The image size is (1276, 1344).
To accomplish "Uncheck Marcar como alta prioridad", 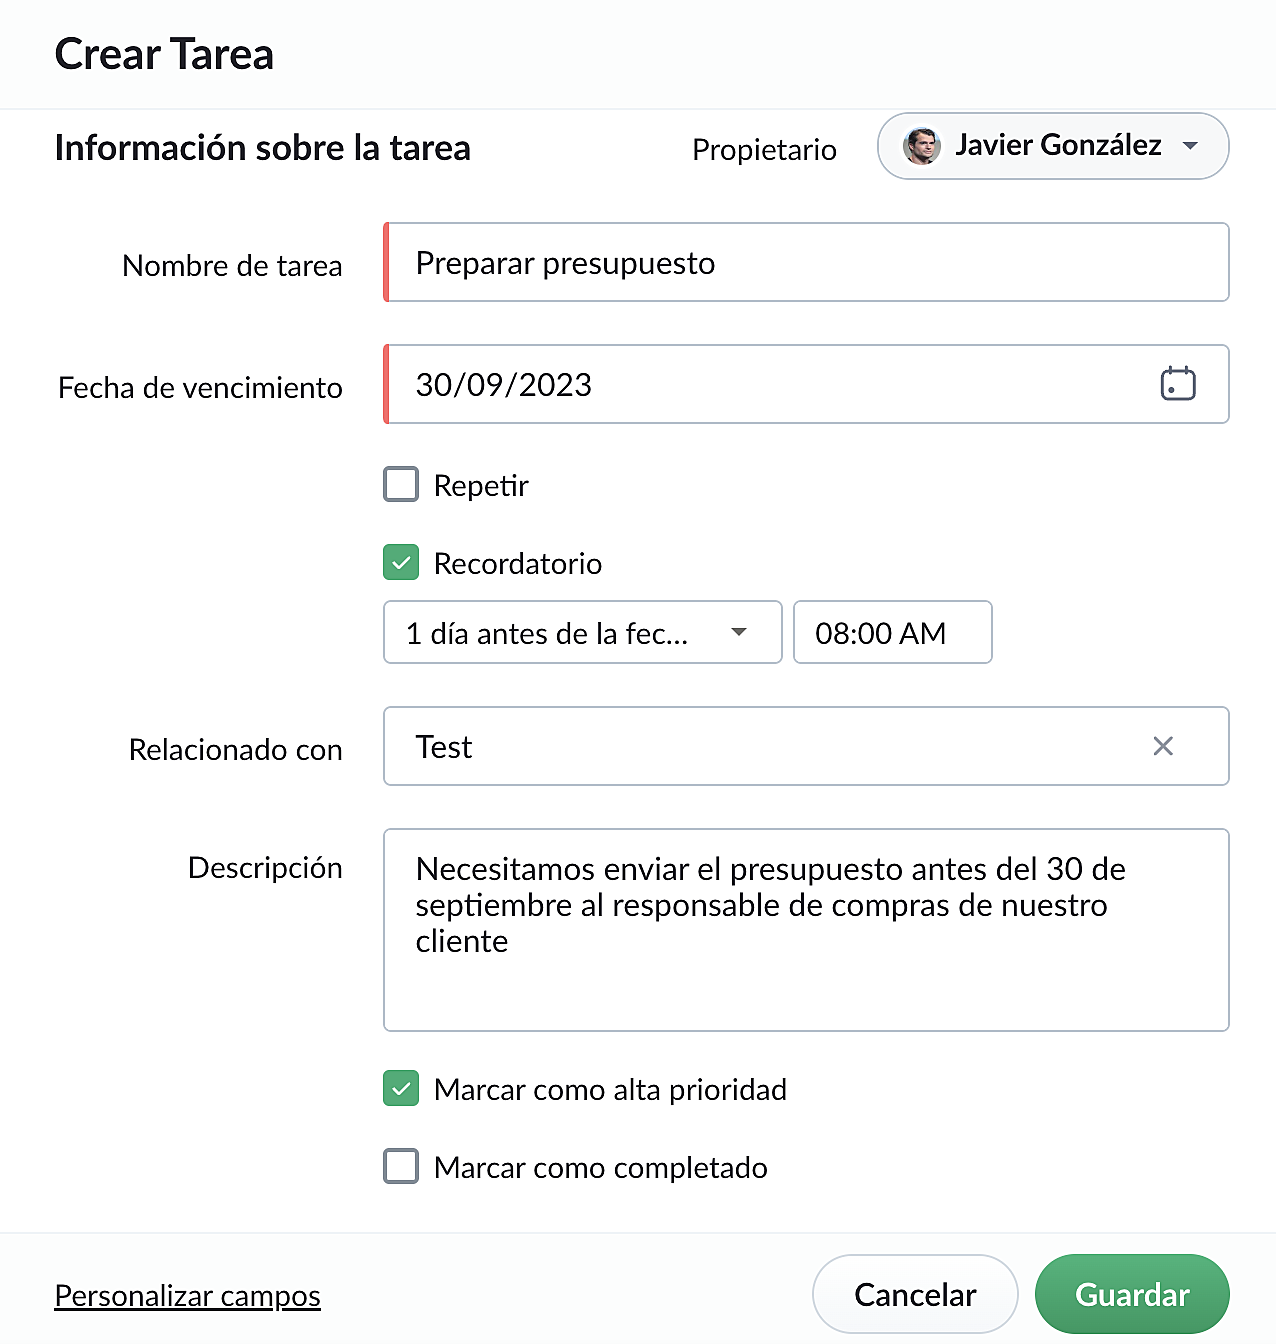I will 401,1089.
